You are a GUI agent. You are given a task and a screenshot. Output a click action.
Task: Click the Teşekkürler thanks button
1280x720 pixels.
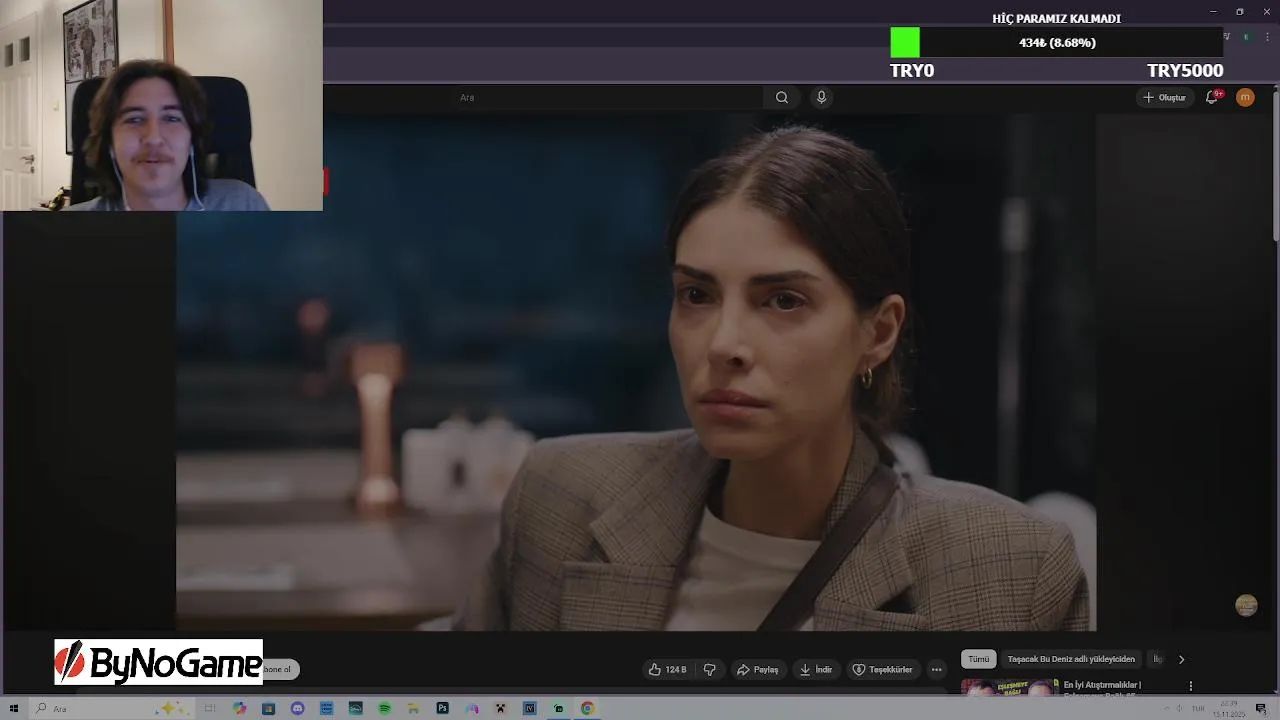tap(882, 670)
